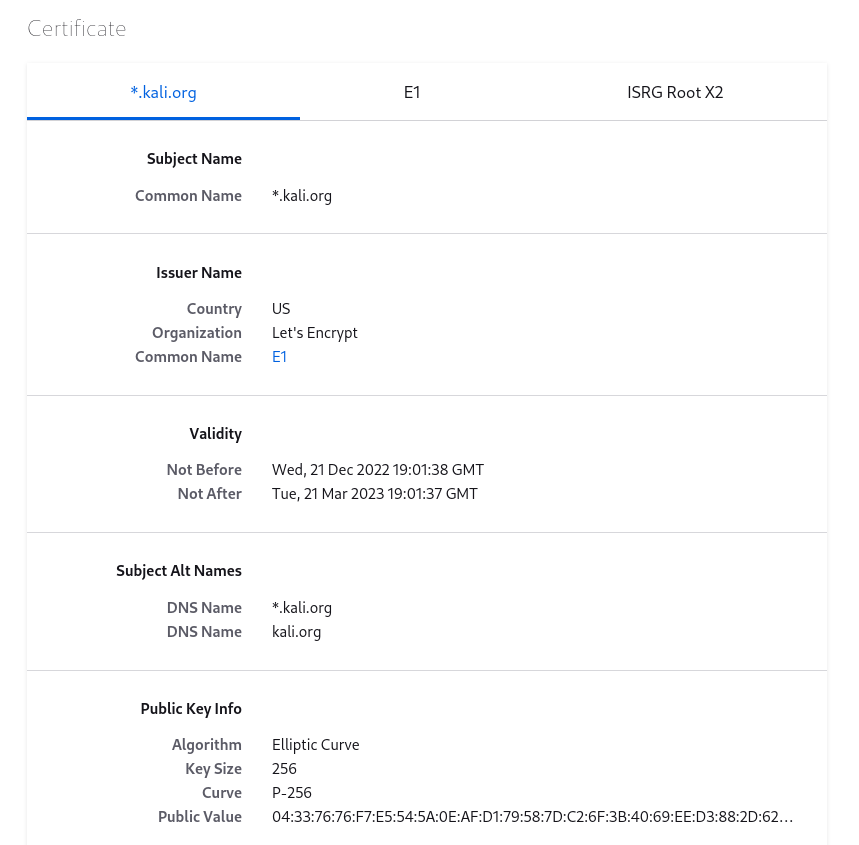Viewport: 859px width, 845px height.
Task: Click the Not Before date value
Action: (x=378, y=470)
